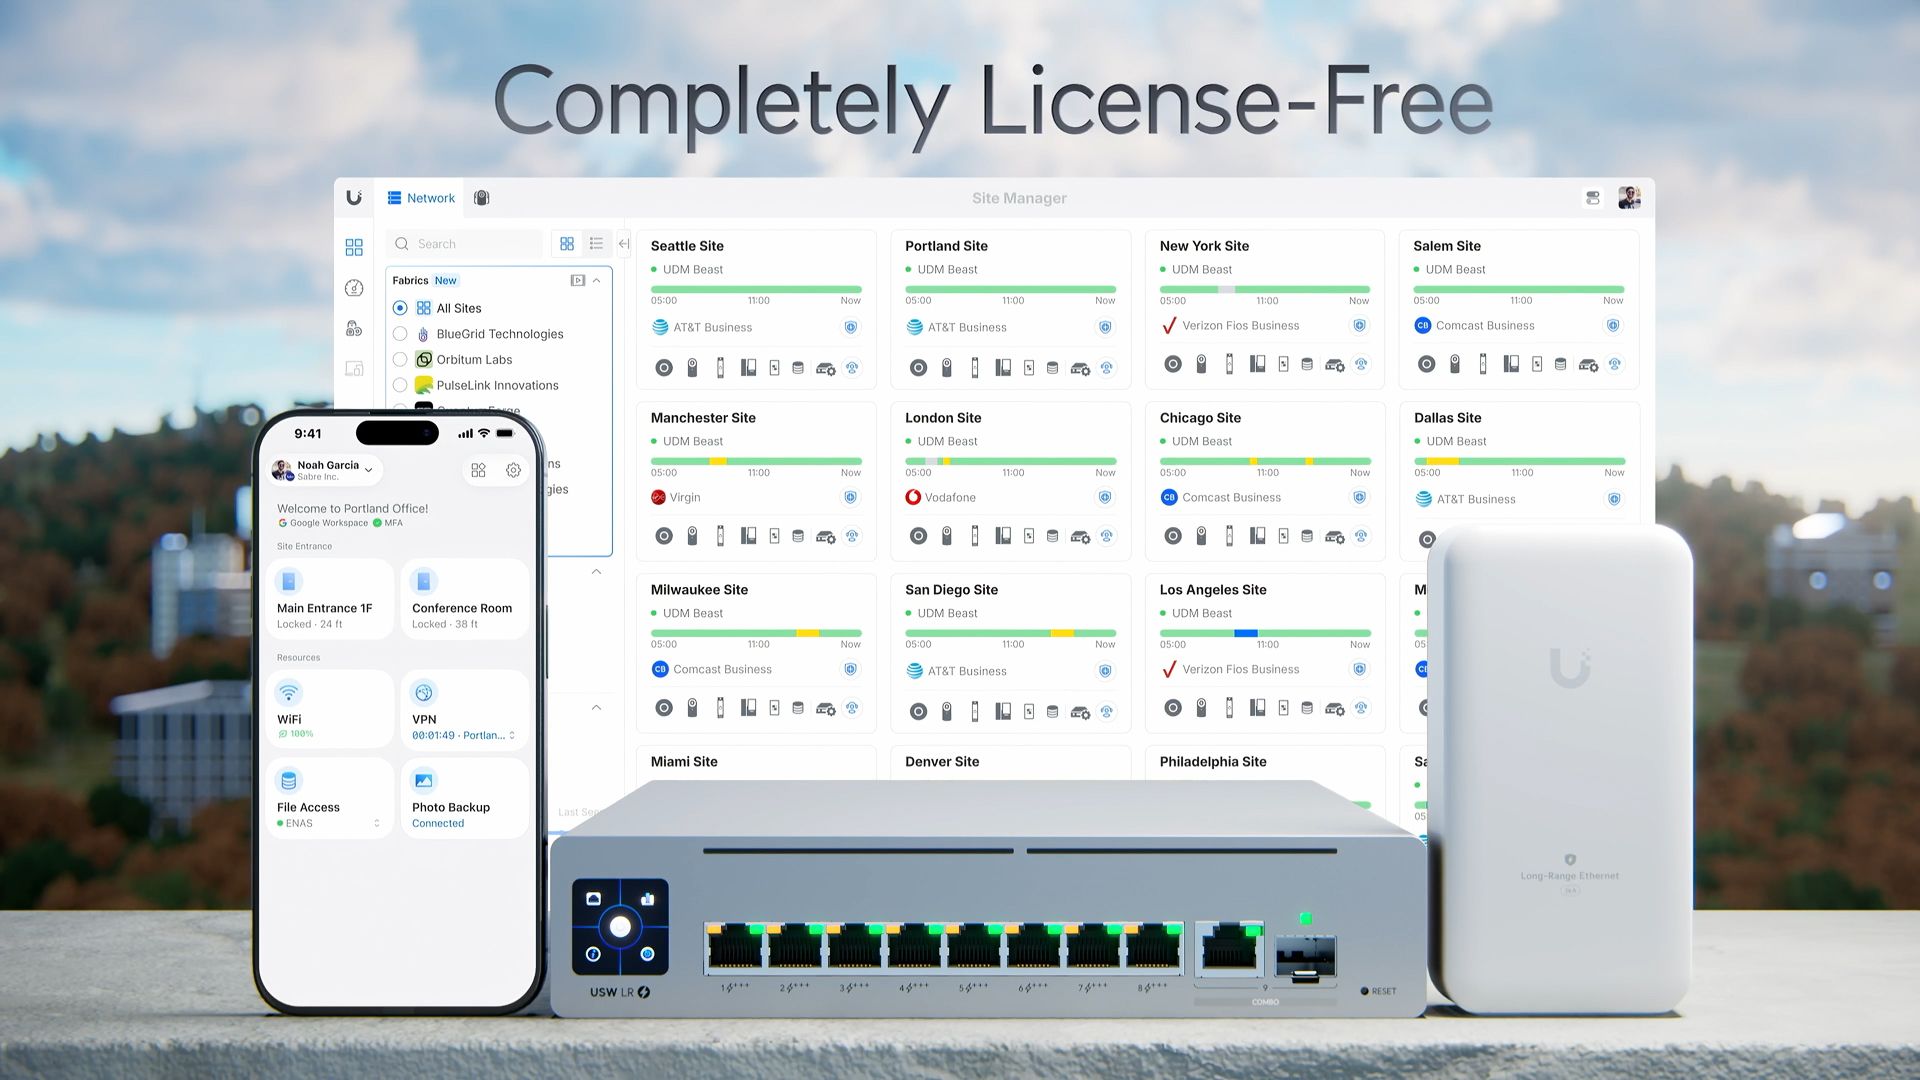
Task: Select the BlueGrid Technologies radio button
Action: [x=400, y=334]
